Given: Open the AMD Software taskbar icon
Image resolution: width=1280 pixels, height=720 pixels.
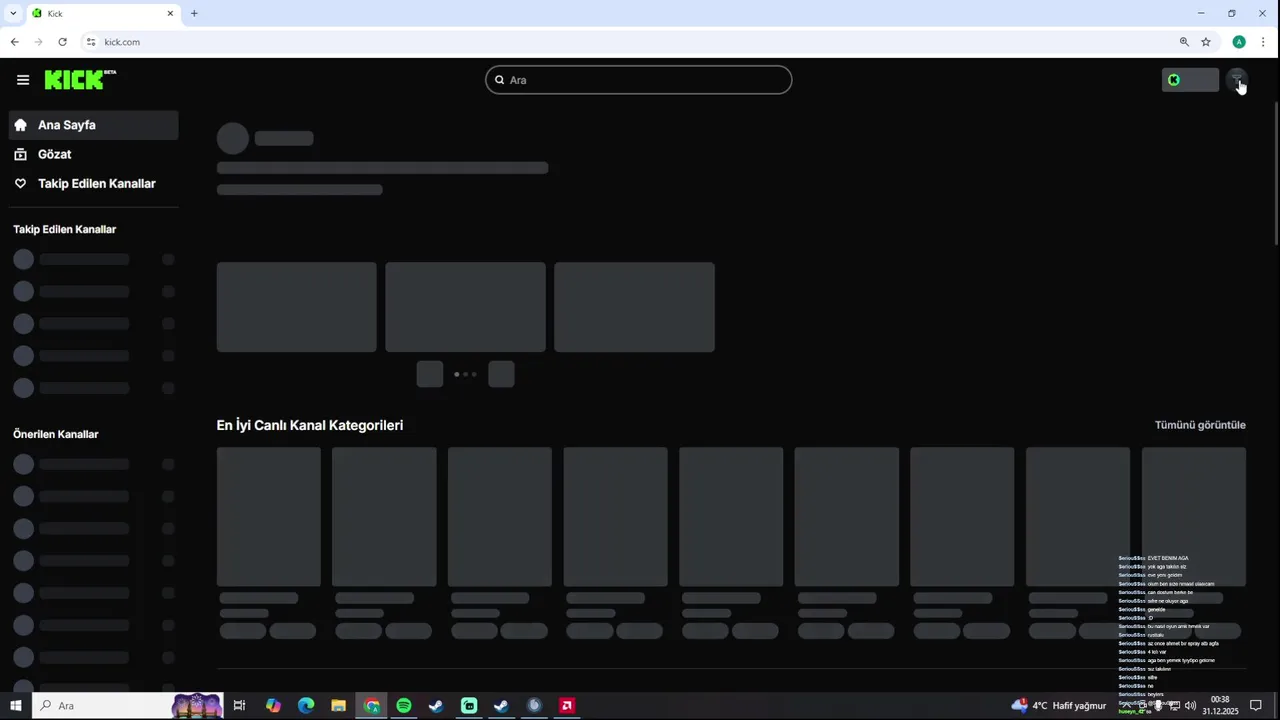Looking at the screenshot, I should click(567, 706).
